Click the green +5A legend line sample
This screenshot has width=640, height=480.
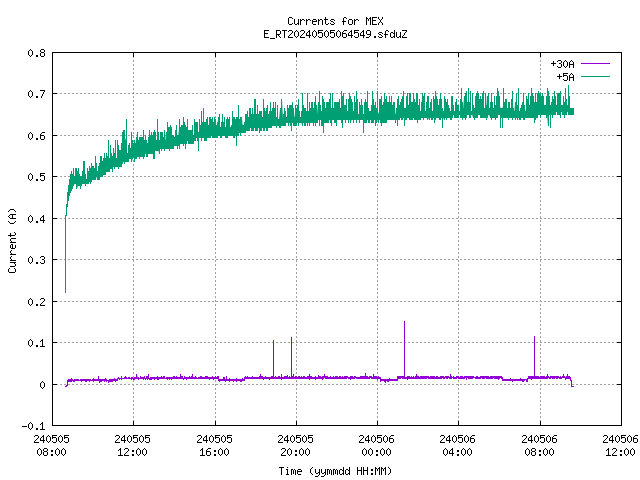click(x=596, y=76)
